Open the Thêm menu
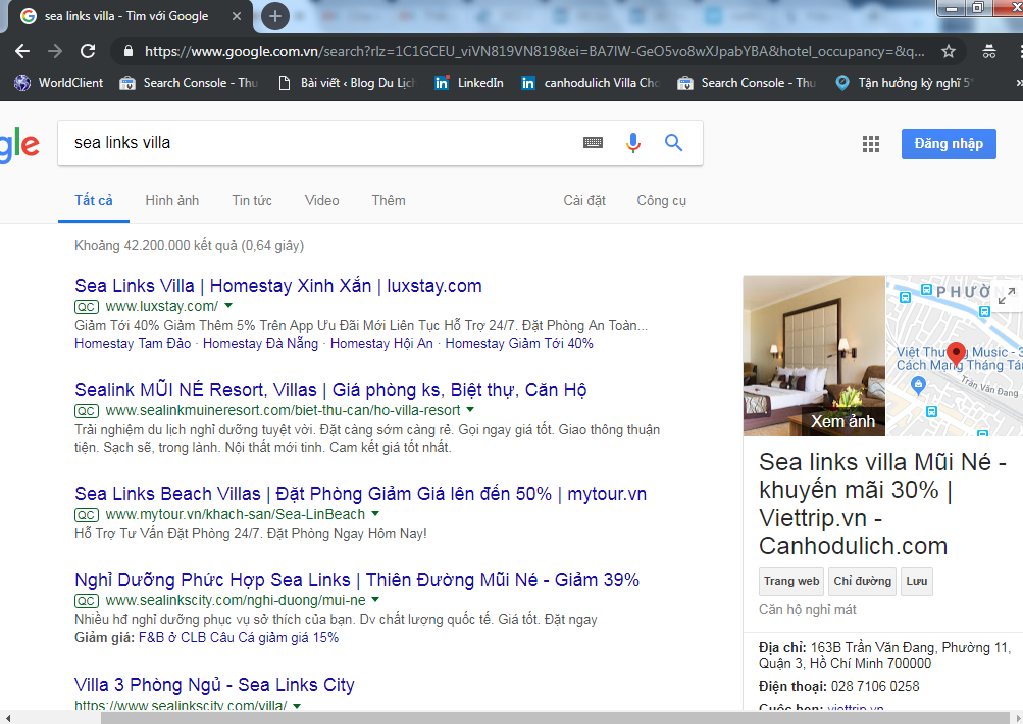Screen dimensions: 1023x724 (x=389, y=200)
